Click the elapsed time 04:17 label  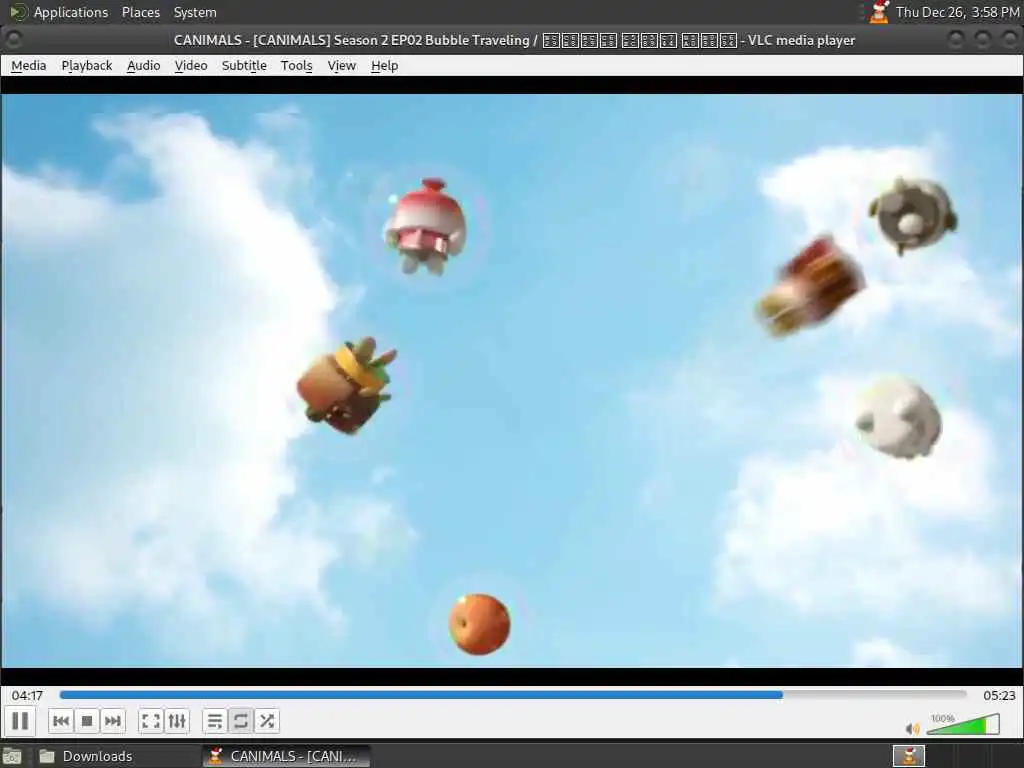pos(27,696)
